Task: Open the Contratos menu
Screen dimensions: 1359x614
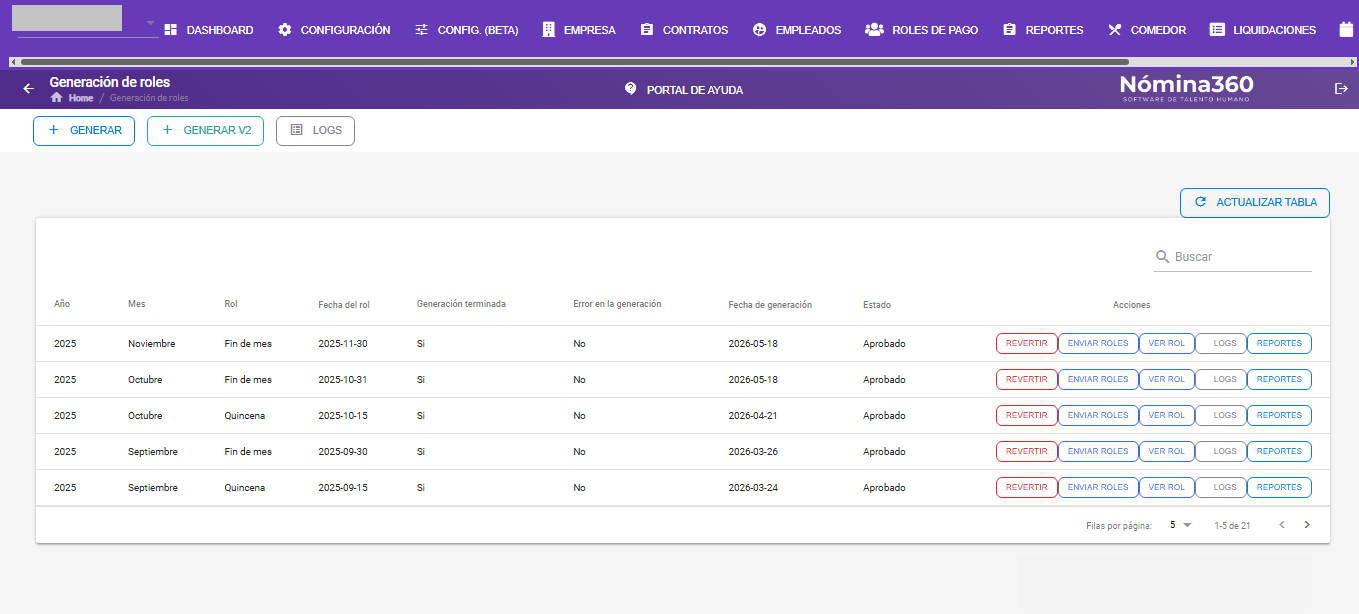Action: tap(684, 30)
